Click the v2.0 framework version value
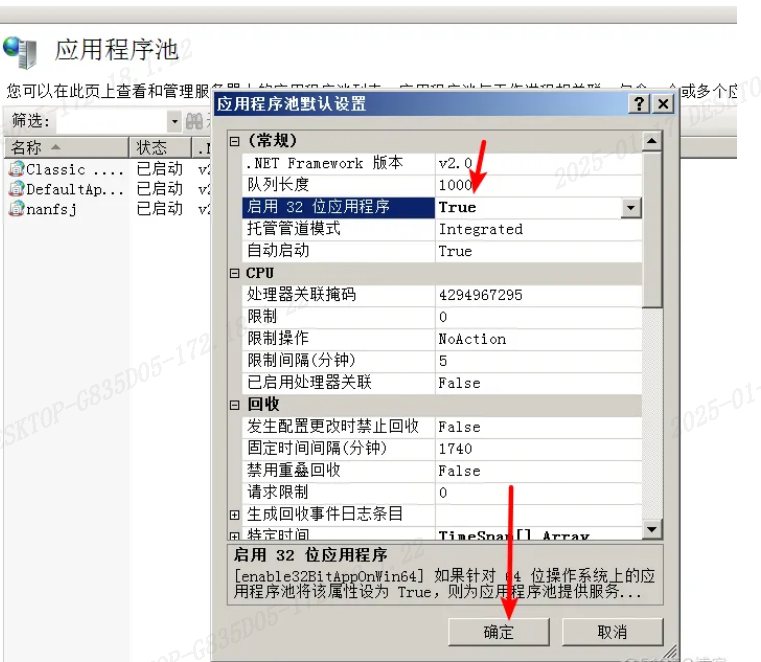Image resolution: width=761 pixels, height=662 pixels. pos(455,164)
